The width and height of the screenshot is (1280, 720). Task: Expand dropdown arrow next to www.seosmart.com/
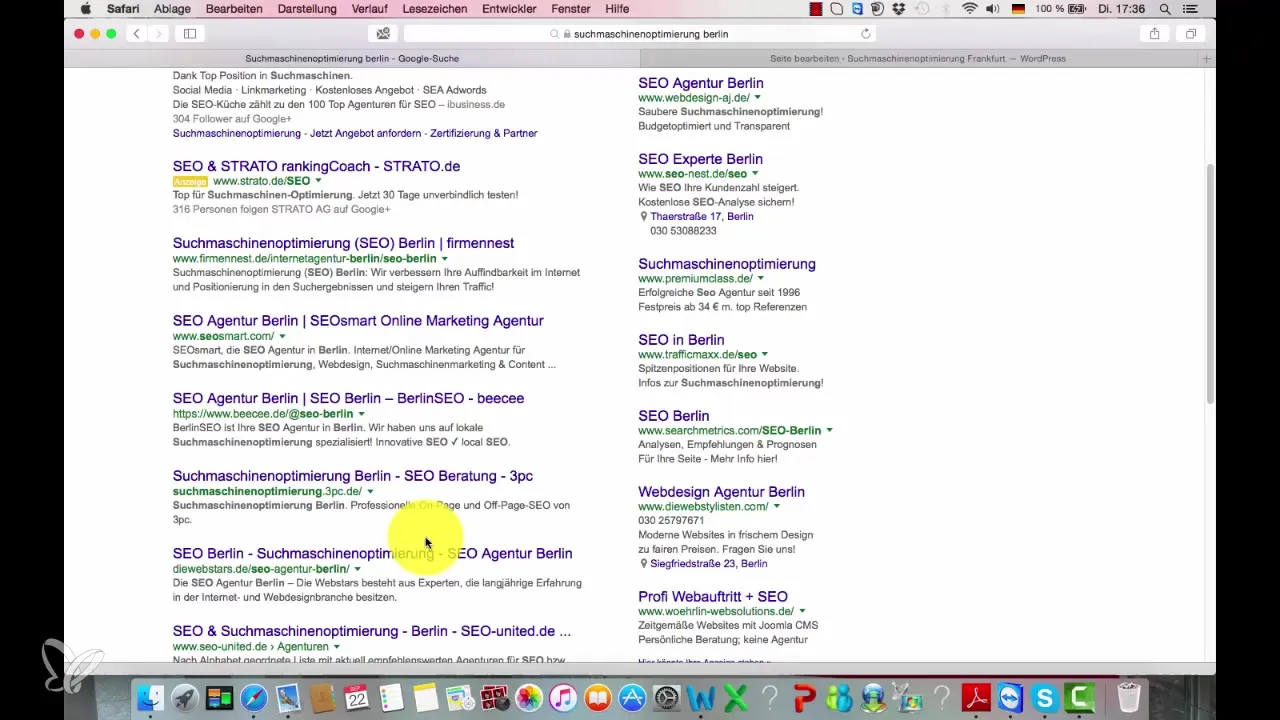pyautogui.click(x=282, y=337)
